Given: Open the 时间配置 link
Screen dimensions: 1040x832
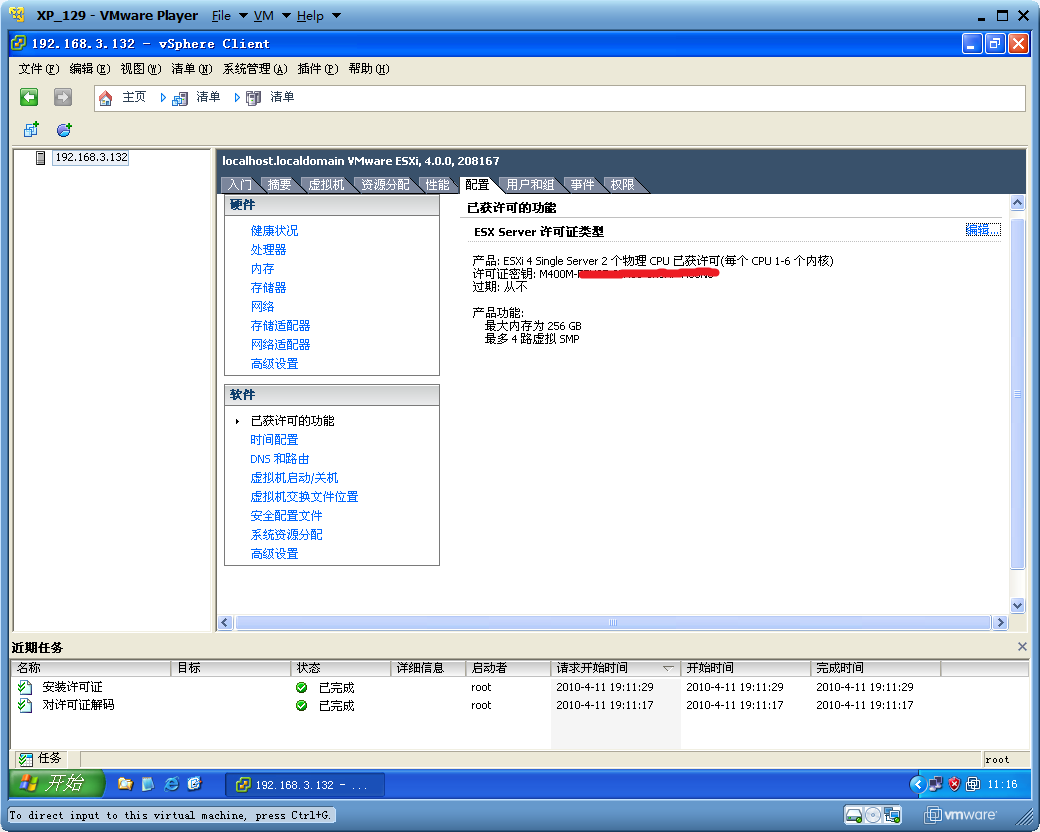Looking at the screenshot, I should (275, 440).
